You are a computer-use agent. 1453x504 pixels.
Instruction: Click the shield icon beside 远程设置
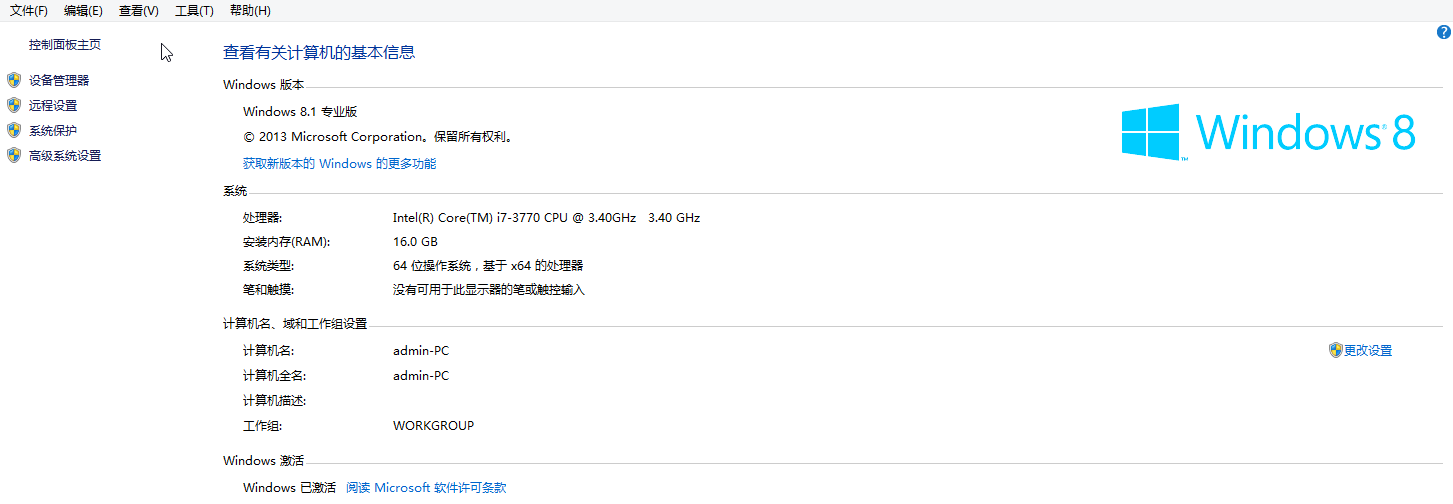13,105
